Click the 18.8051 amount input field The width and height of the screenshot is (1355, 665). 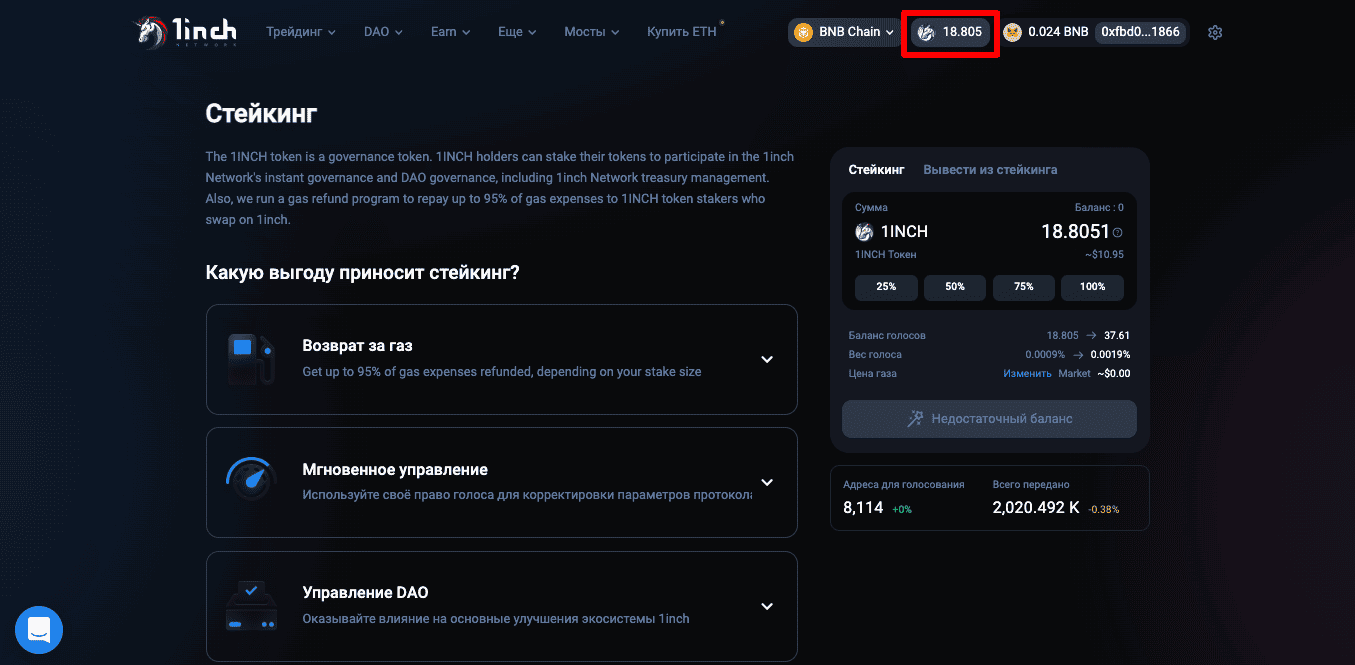point(1077,232)
